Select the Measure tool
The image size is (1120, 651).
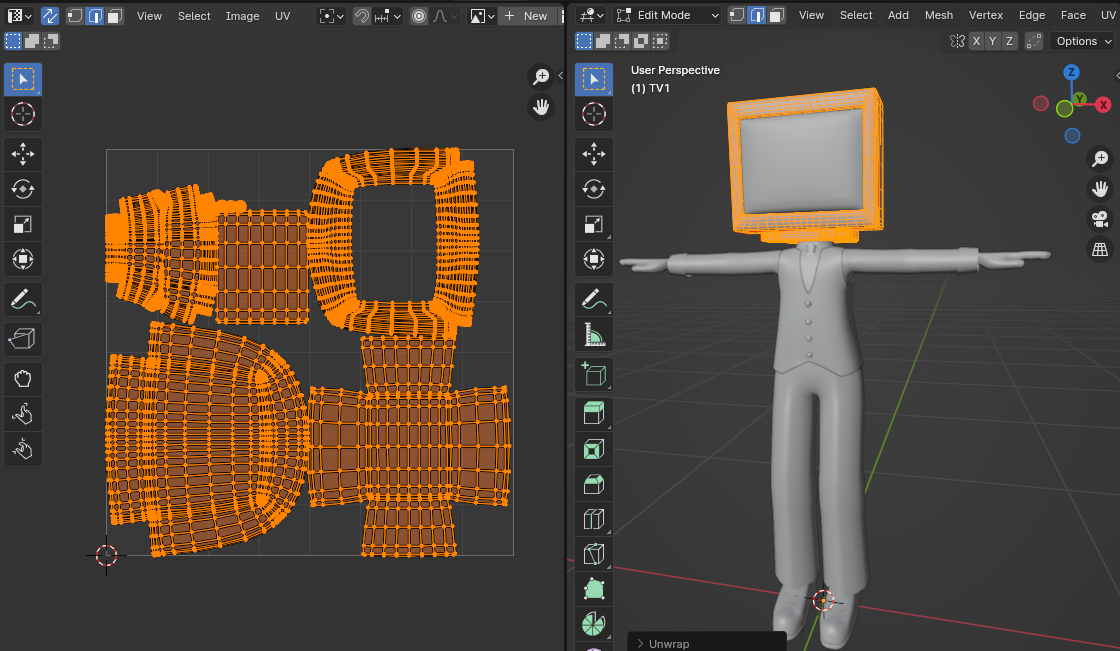click(594, 334)
